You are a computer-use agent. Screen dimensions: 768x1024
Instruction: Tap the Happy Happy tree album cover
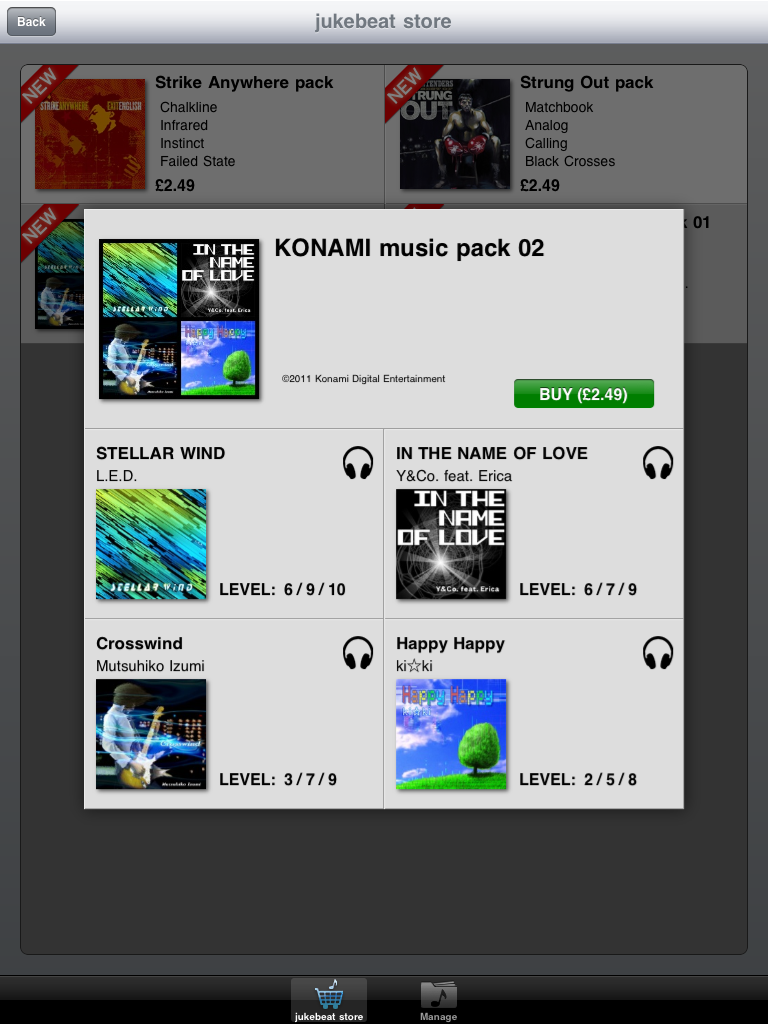451,734
